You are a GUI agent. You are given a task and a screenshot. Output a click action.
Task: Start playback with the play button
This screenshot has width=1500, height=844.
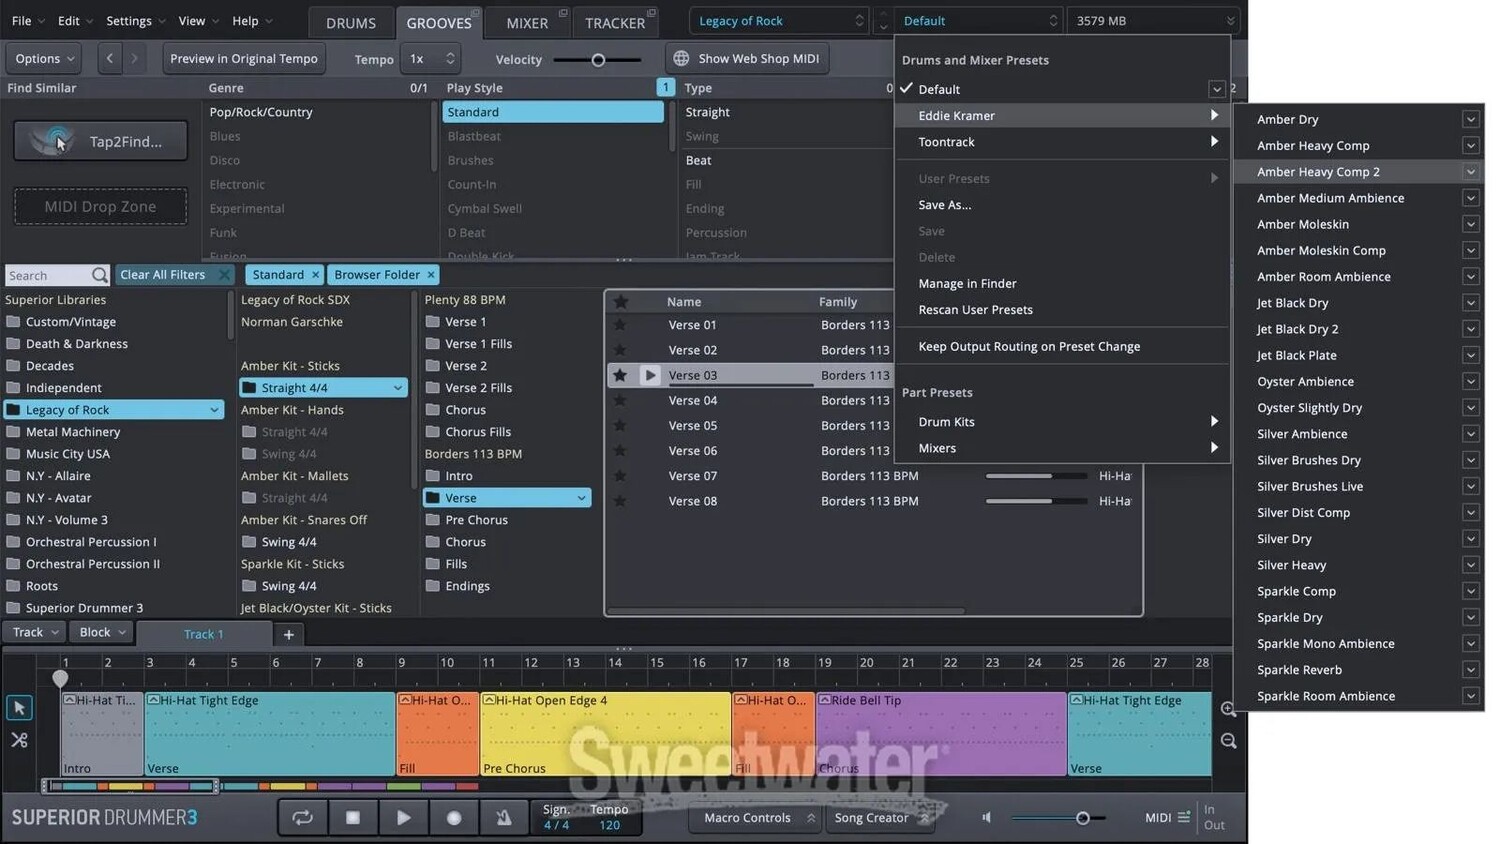click(x=403, y=817)
